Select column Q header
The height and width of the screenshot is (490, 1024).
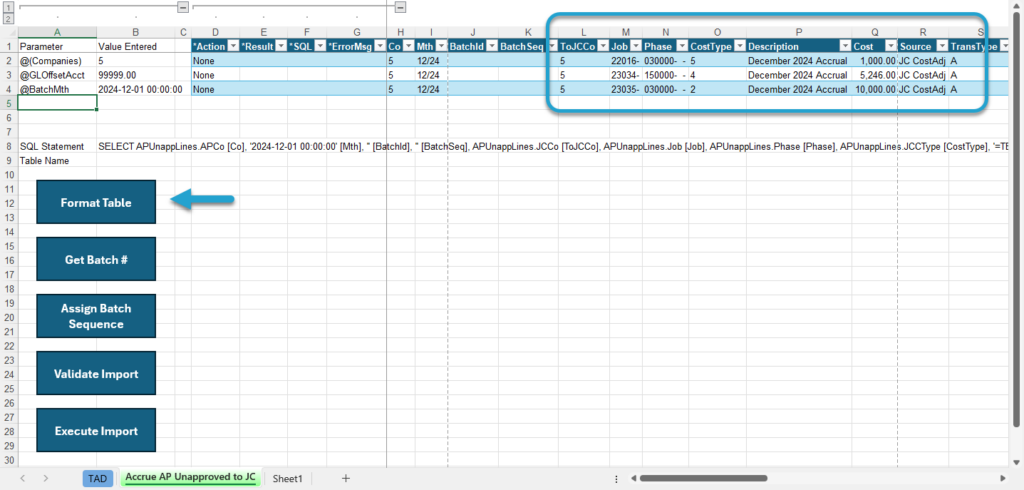pyautogui.click(x=874, y=32)
